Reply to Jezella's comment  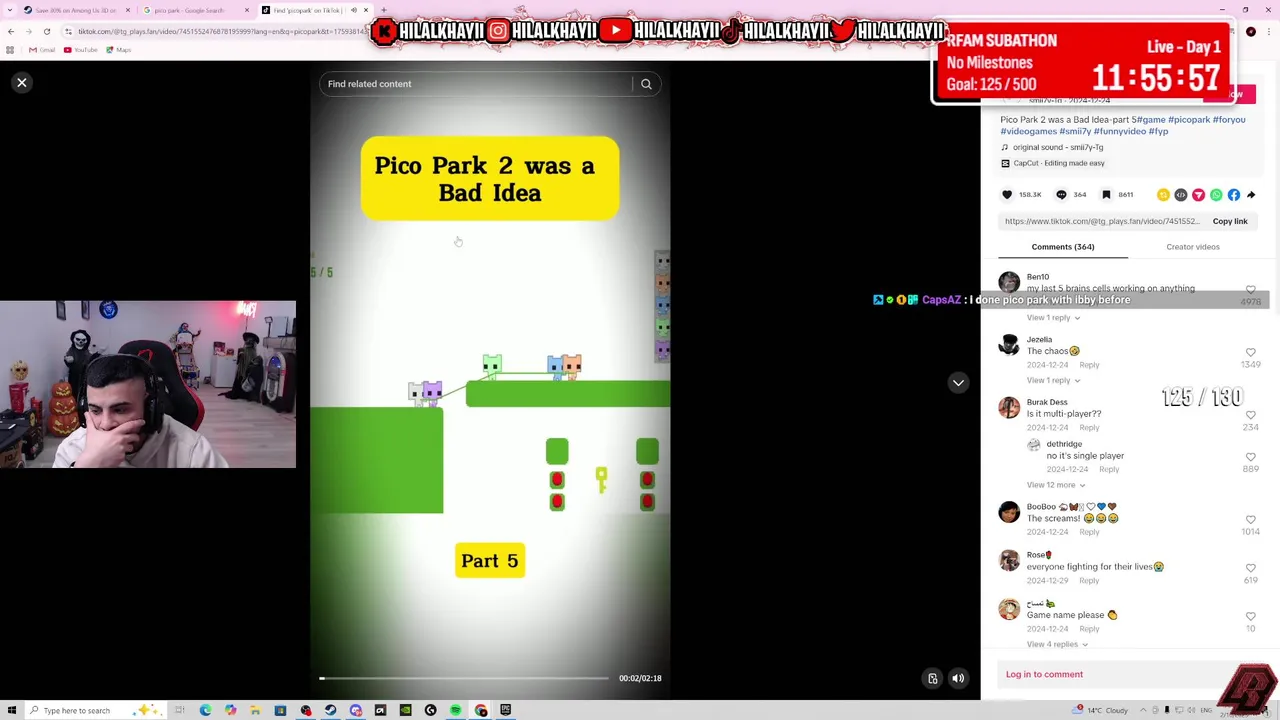(x=1089, y=365)
